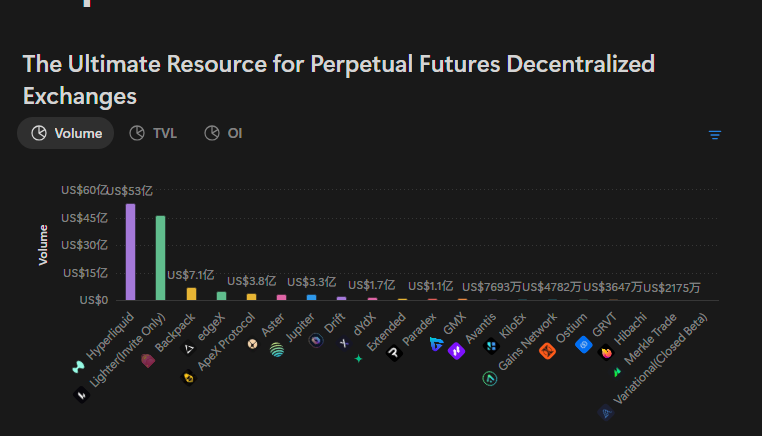Click the Paradex logo icon

click(394, 353)
